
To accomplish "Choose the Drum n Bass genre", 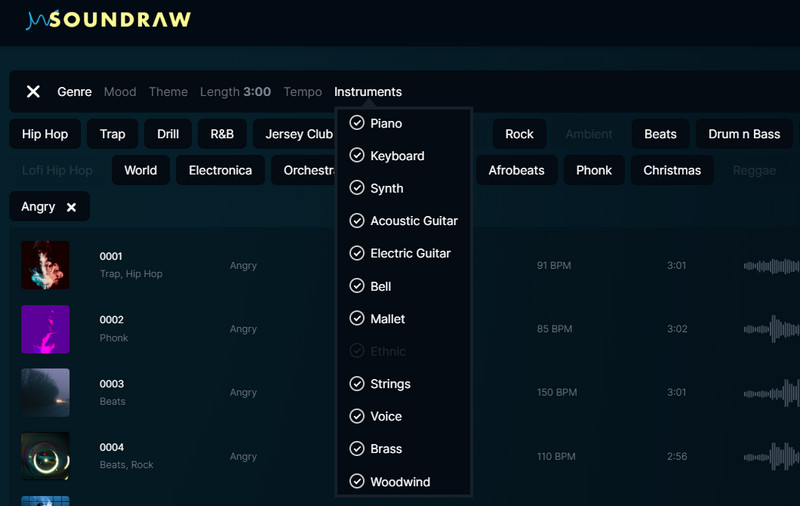I will pyautogui.click(x=744, y=134).
